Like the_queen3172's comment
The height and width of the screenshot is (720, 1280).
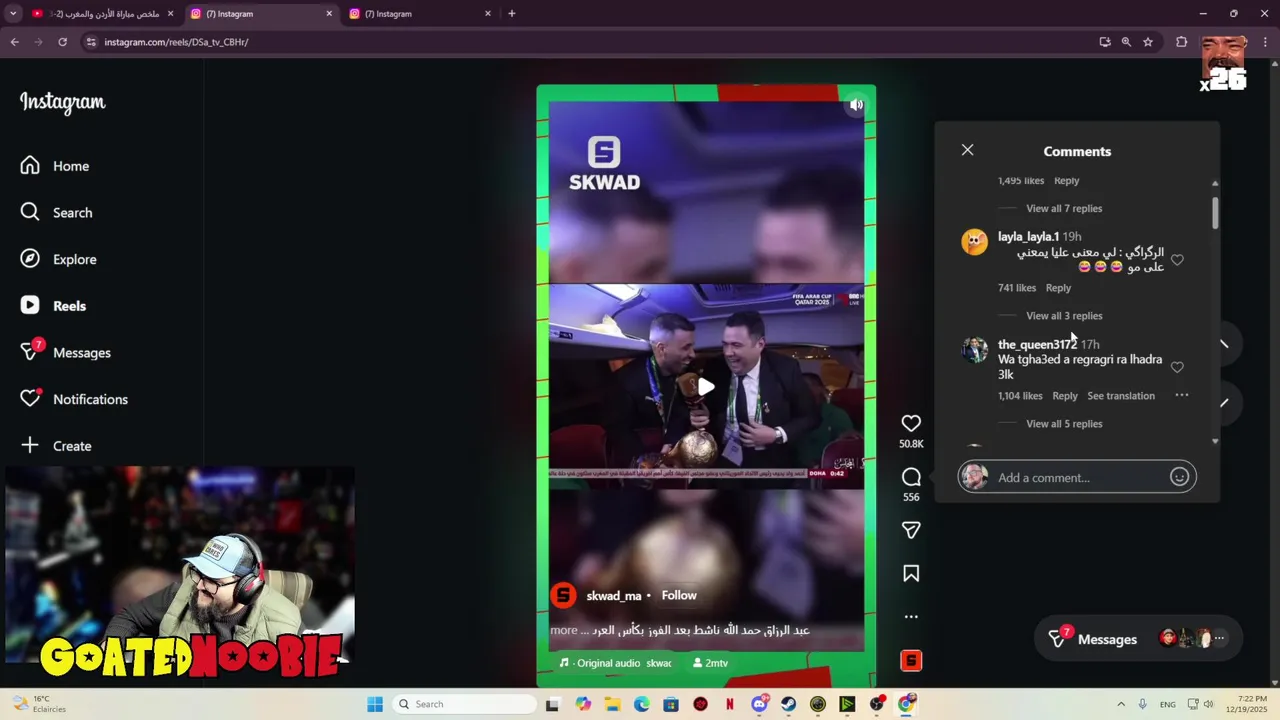[x=1177, y=368]
